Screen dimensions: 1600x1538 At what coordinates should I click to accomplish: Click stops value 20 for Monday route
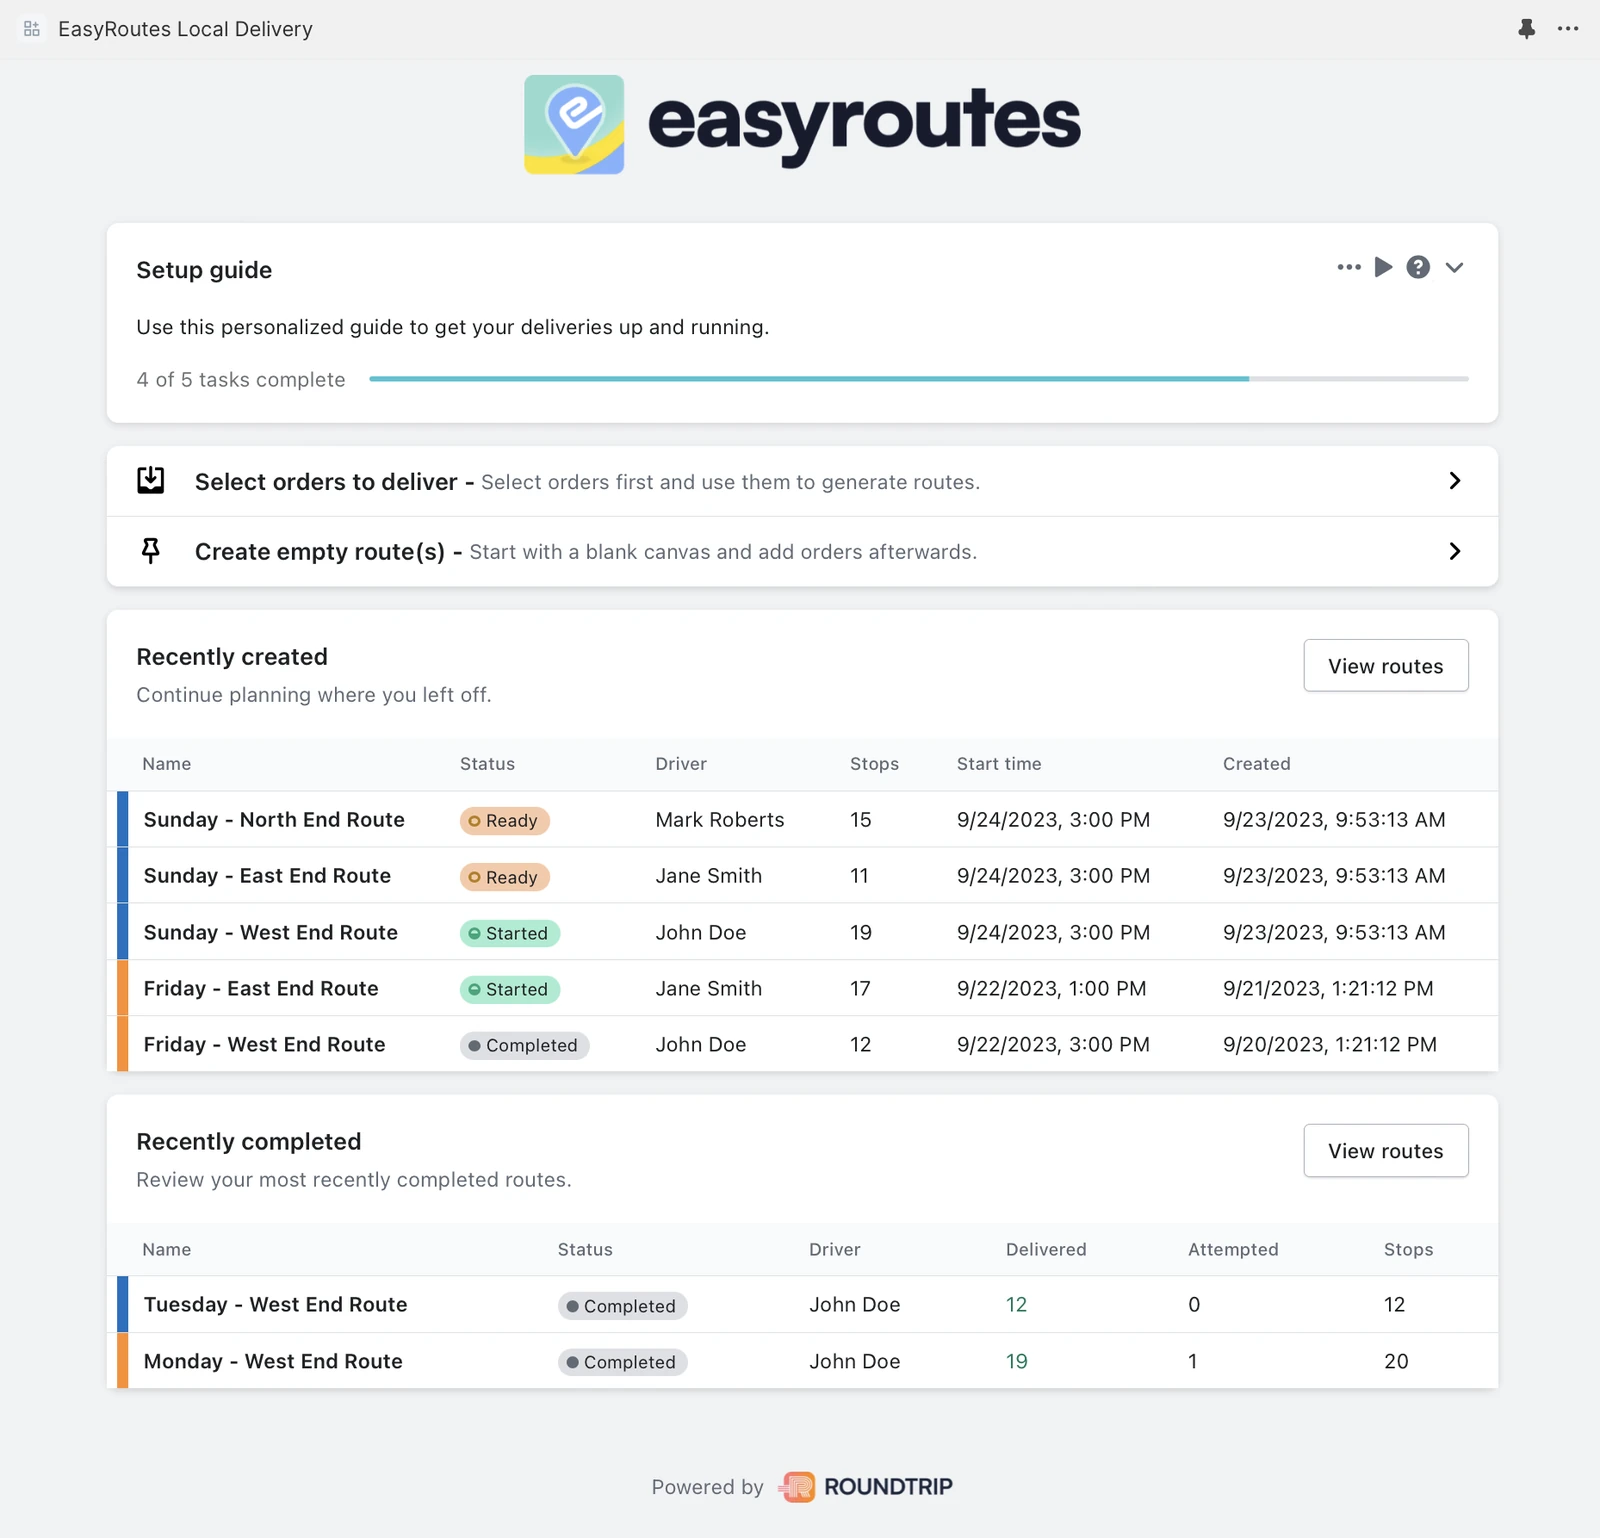pos(1396,1361)
